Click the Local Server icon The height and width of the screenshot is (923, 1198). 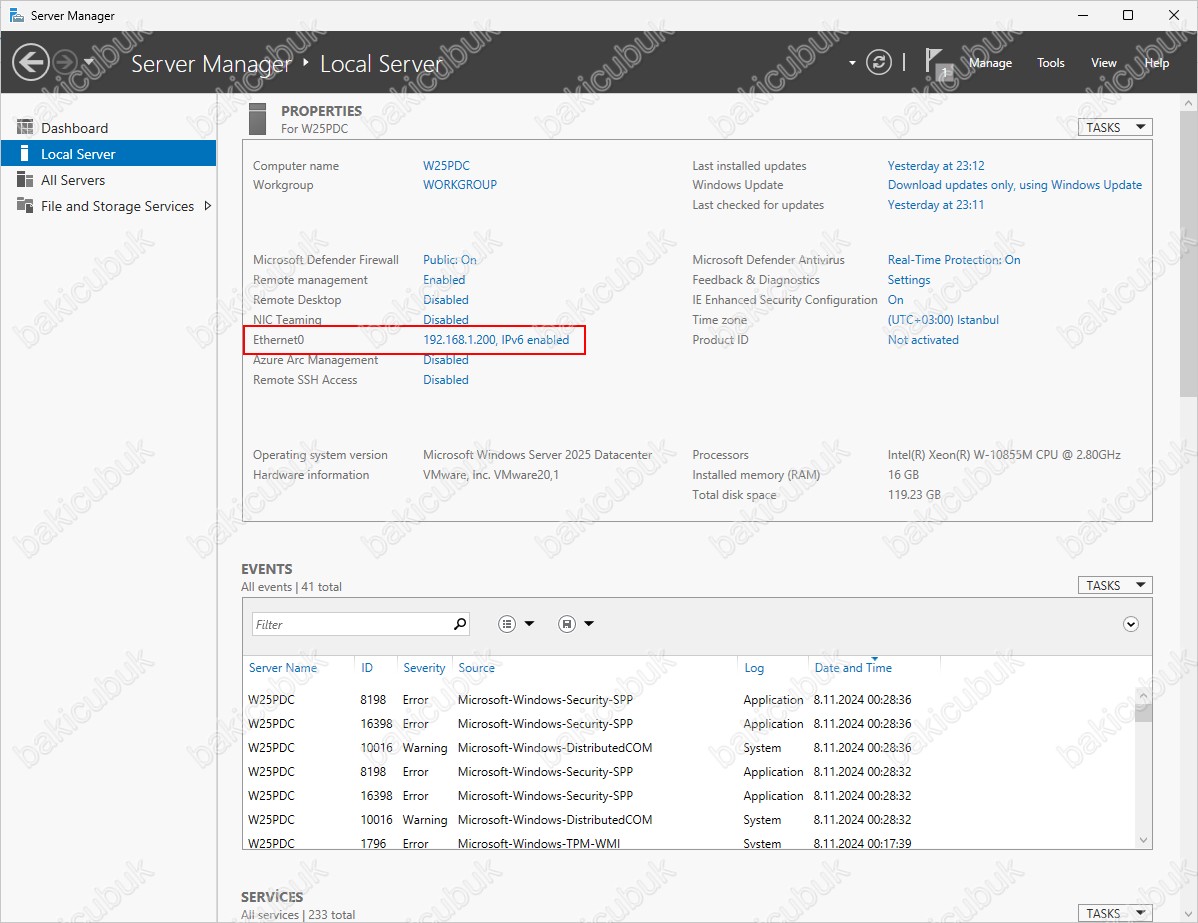tap(24, 153)
